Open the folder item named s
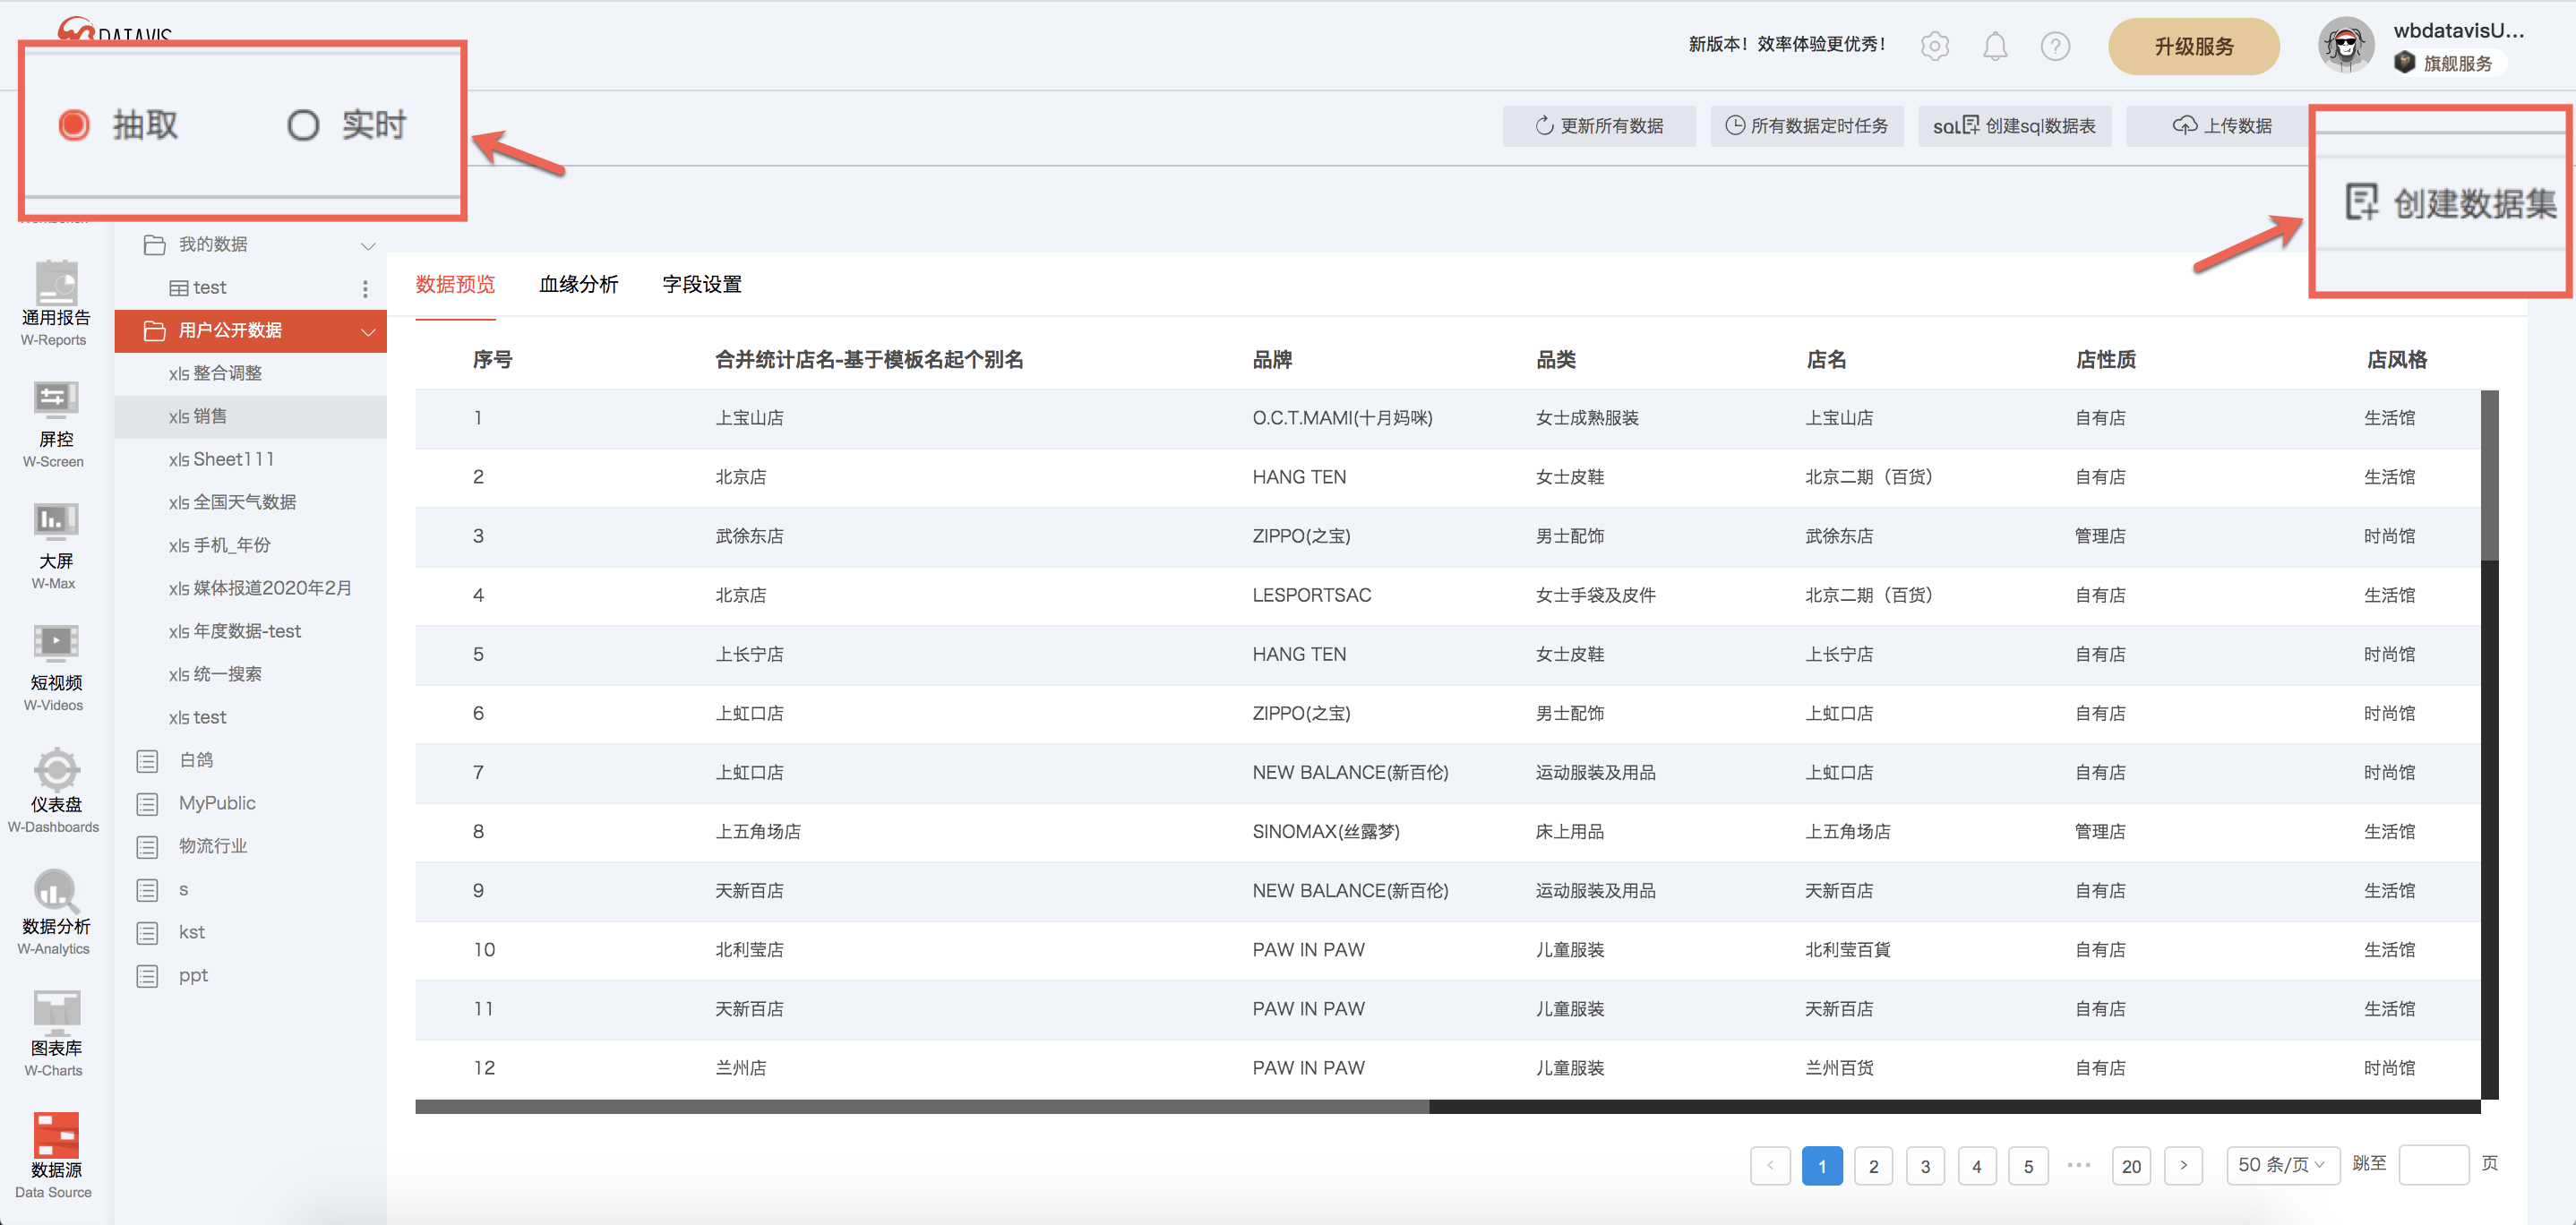 pyautogui.click(x=183, y=889)
